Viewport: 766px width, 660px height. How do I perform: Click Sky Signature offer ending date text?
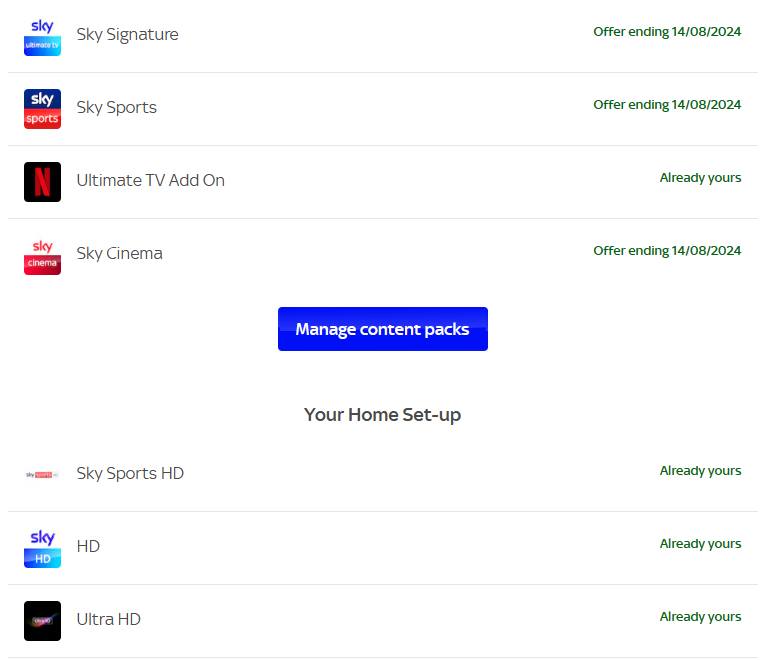[x=667, y=32]
